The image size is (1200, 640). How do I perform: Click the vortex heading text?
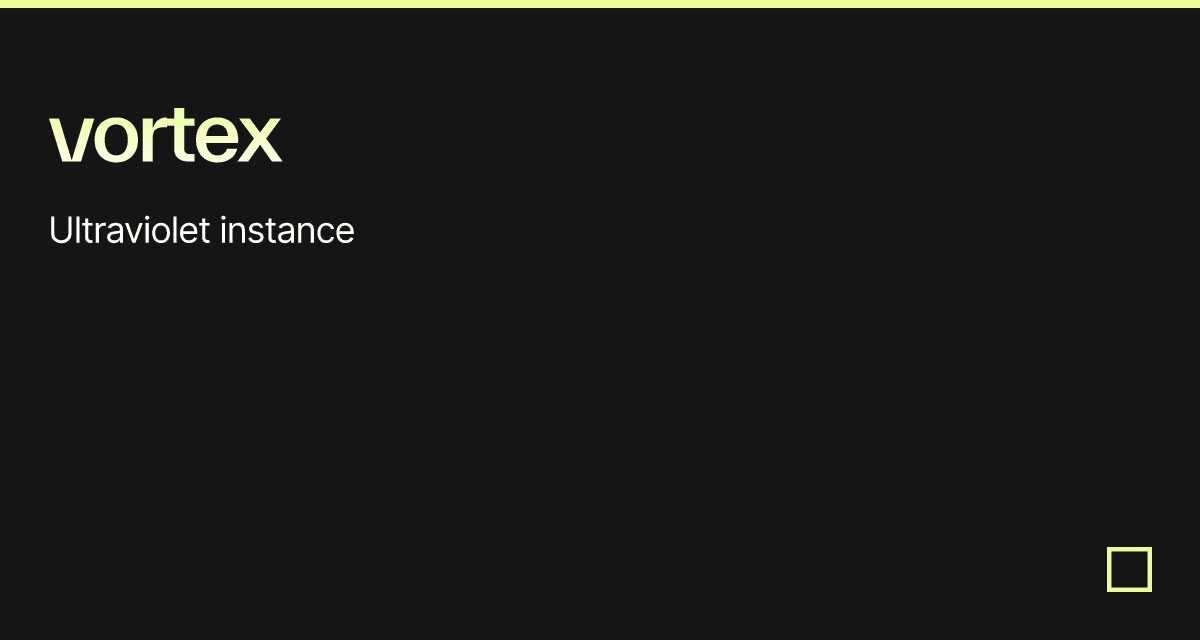[x=165, y=138]
